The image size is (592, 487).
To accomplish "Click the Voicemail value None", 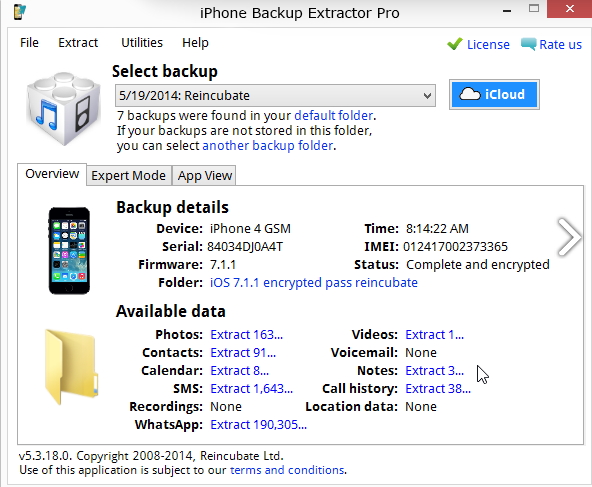I will pyautogui.click(x=421, y=353).
